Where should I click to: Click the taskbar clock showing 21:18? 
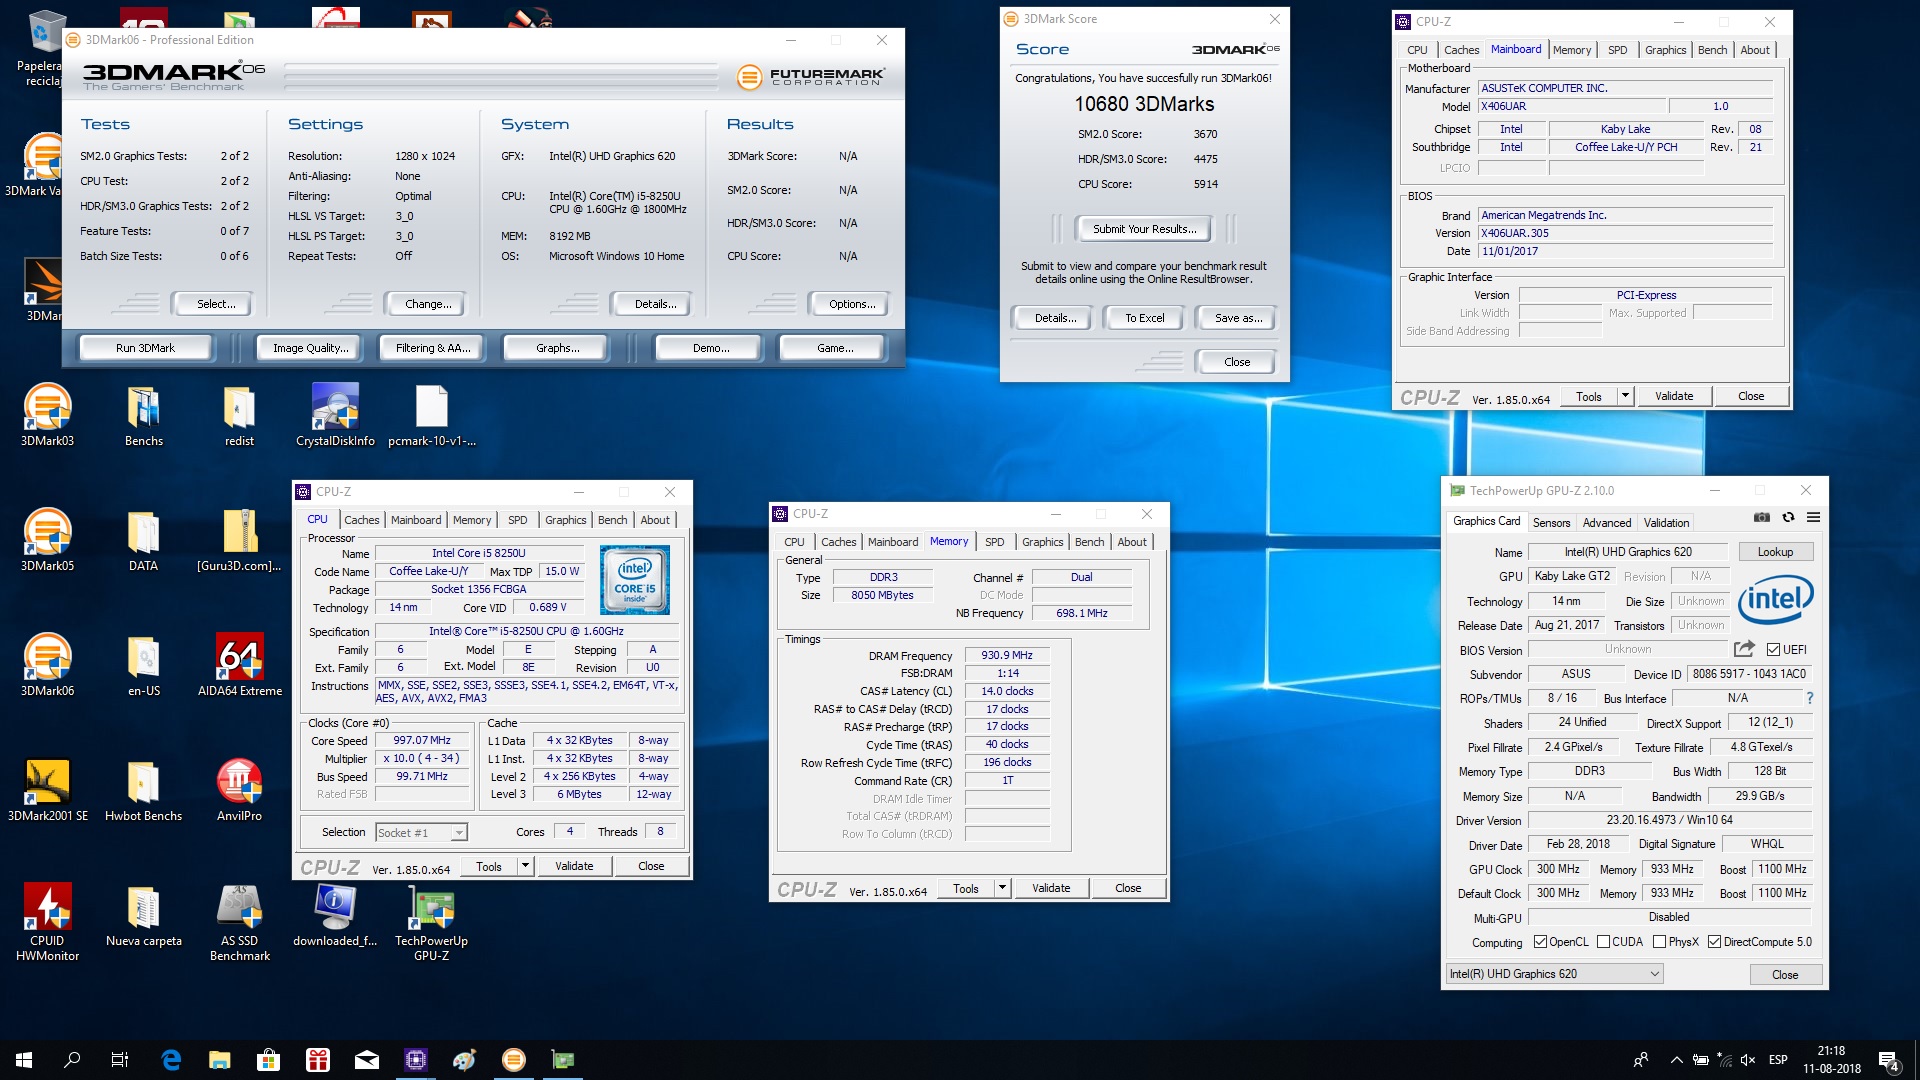pos(1831,1060)
